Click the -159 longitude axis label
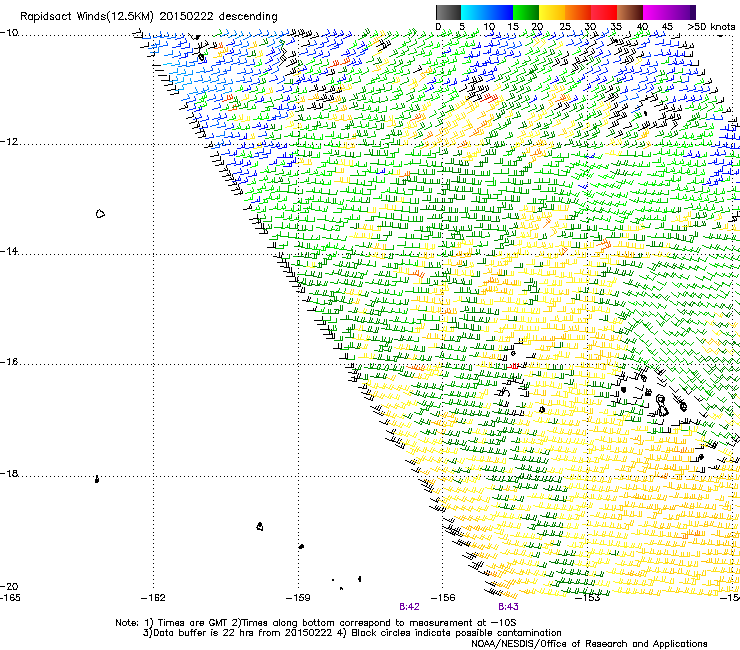This screenshot has height=650, width=740. pos(298,598)
